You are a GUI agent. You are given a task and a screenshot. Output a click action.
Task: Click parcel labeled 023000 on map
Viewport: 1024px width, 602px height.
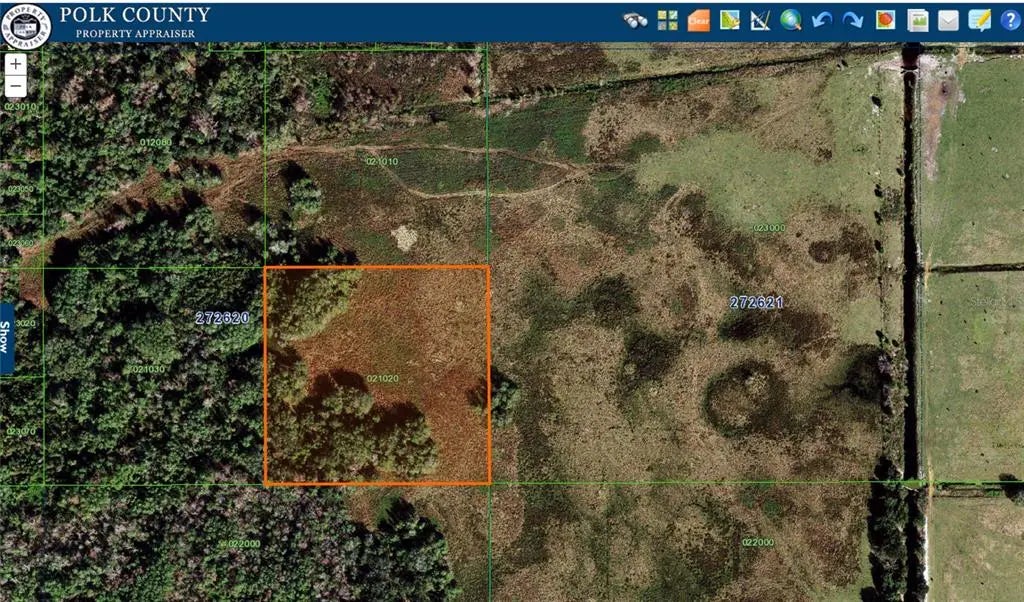768,228
